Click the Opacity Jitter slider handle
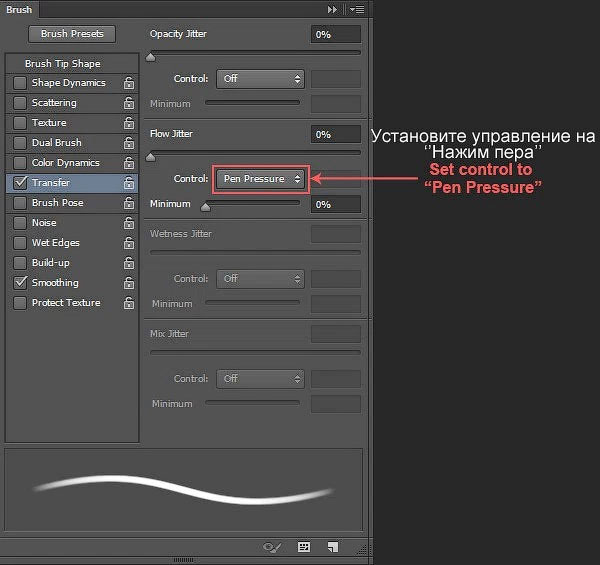The height and width of the screenshot is (565, 600). coord(151,57)
